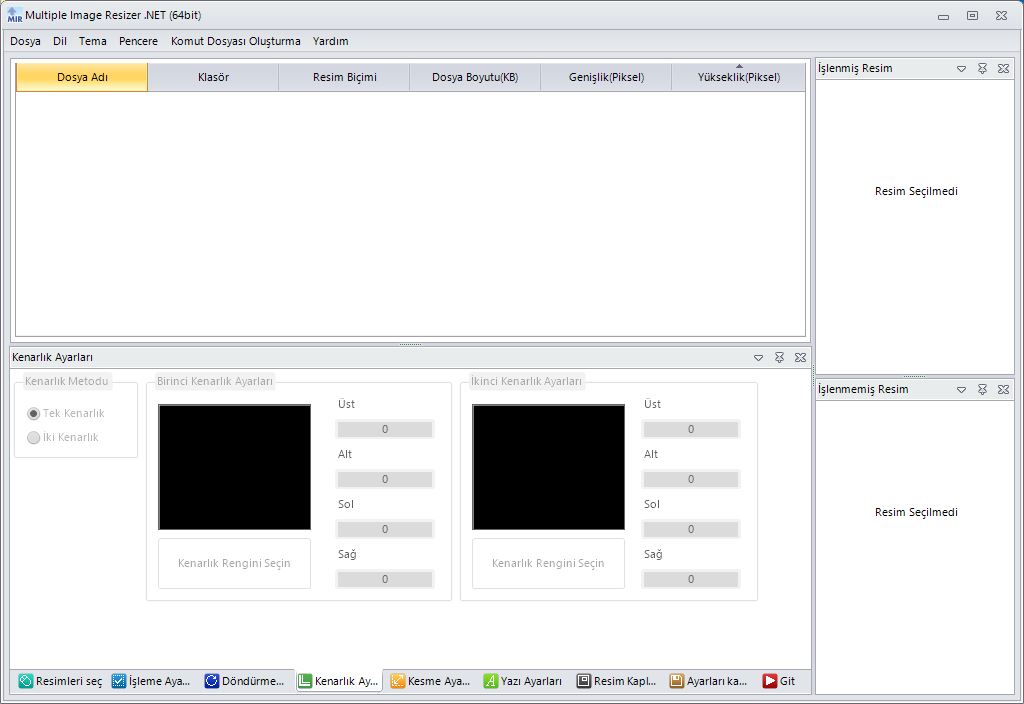Click Resim Seçilmedi text in İşlenmemiş Resim
This screenshot has width=1024, height=704.
click(x=916, y=513)
